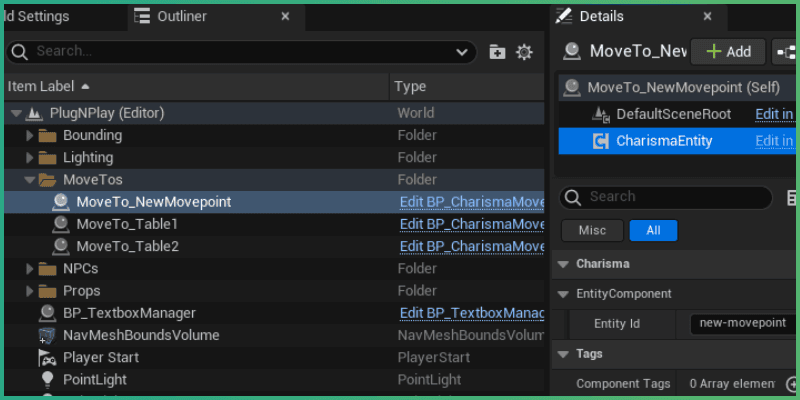Select Player Start label in the Outliner

click(x=101, y=358)
